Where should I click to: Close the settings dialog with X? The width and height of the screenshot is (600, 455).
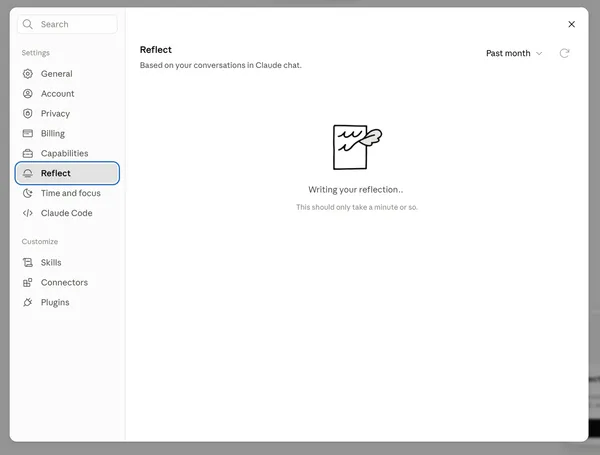pos(571,24)
